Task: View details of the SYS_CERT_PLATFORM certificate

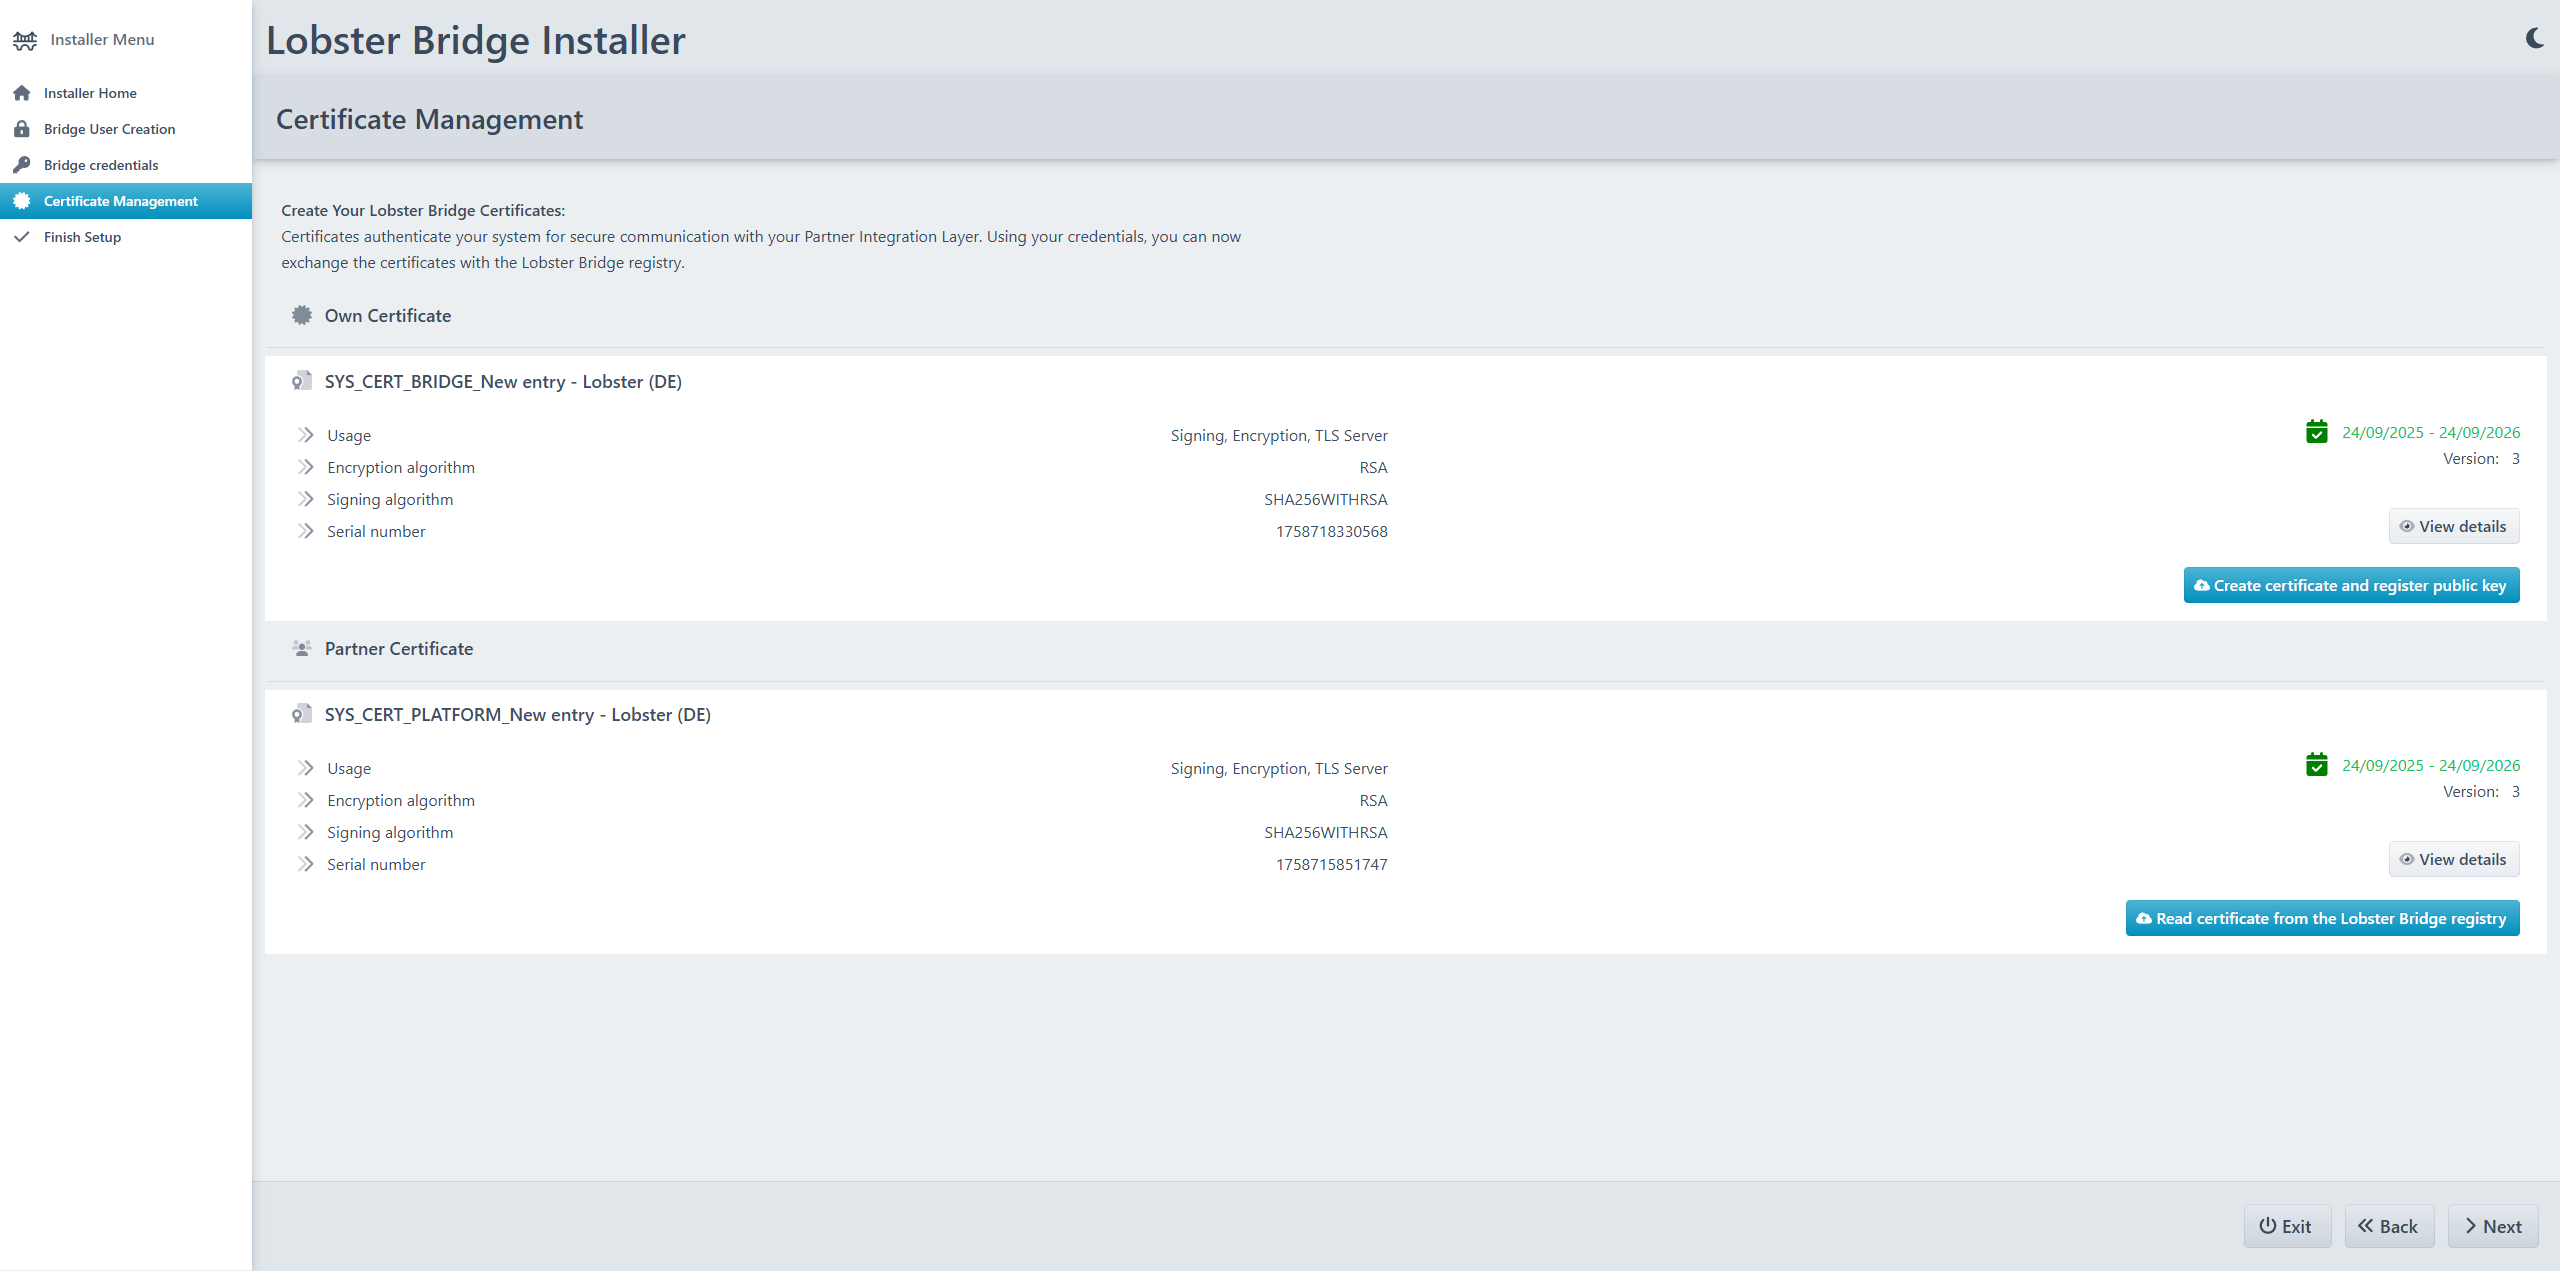Action: pos(2453,860)
